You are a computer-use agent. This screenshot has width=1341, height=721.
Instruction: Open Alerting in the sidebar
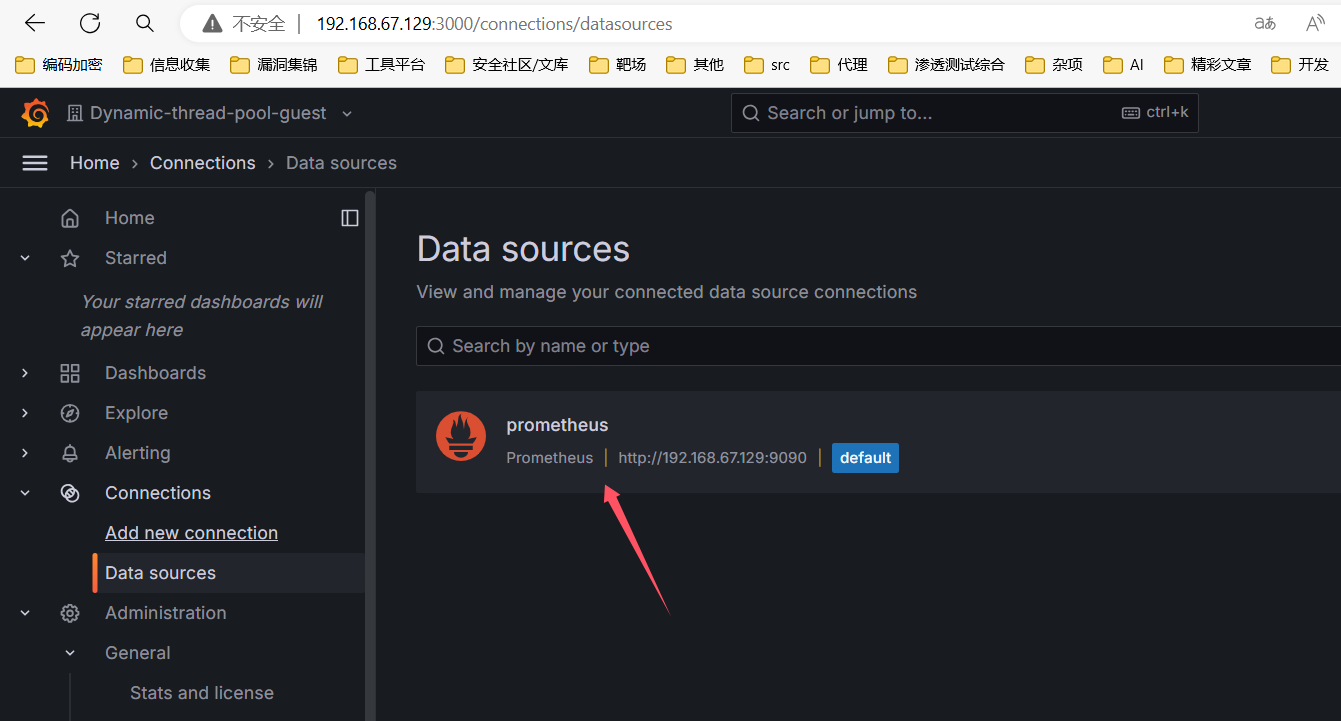(137, 453)
